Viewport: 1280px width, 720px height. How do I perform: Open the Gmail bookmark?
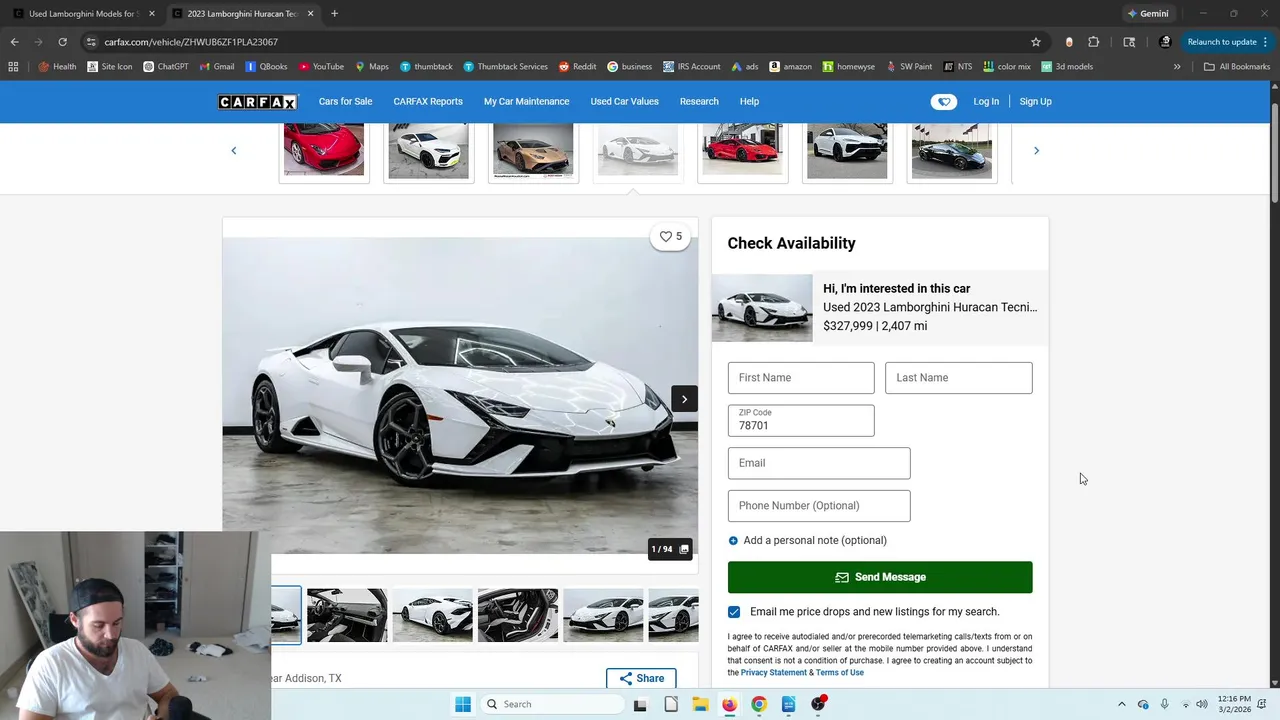point(217,67)
